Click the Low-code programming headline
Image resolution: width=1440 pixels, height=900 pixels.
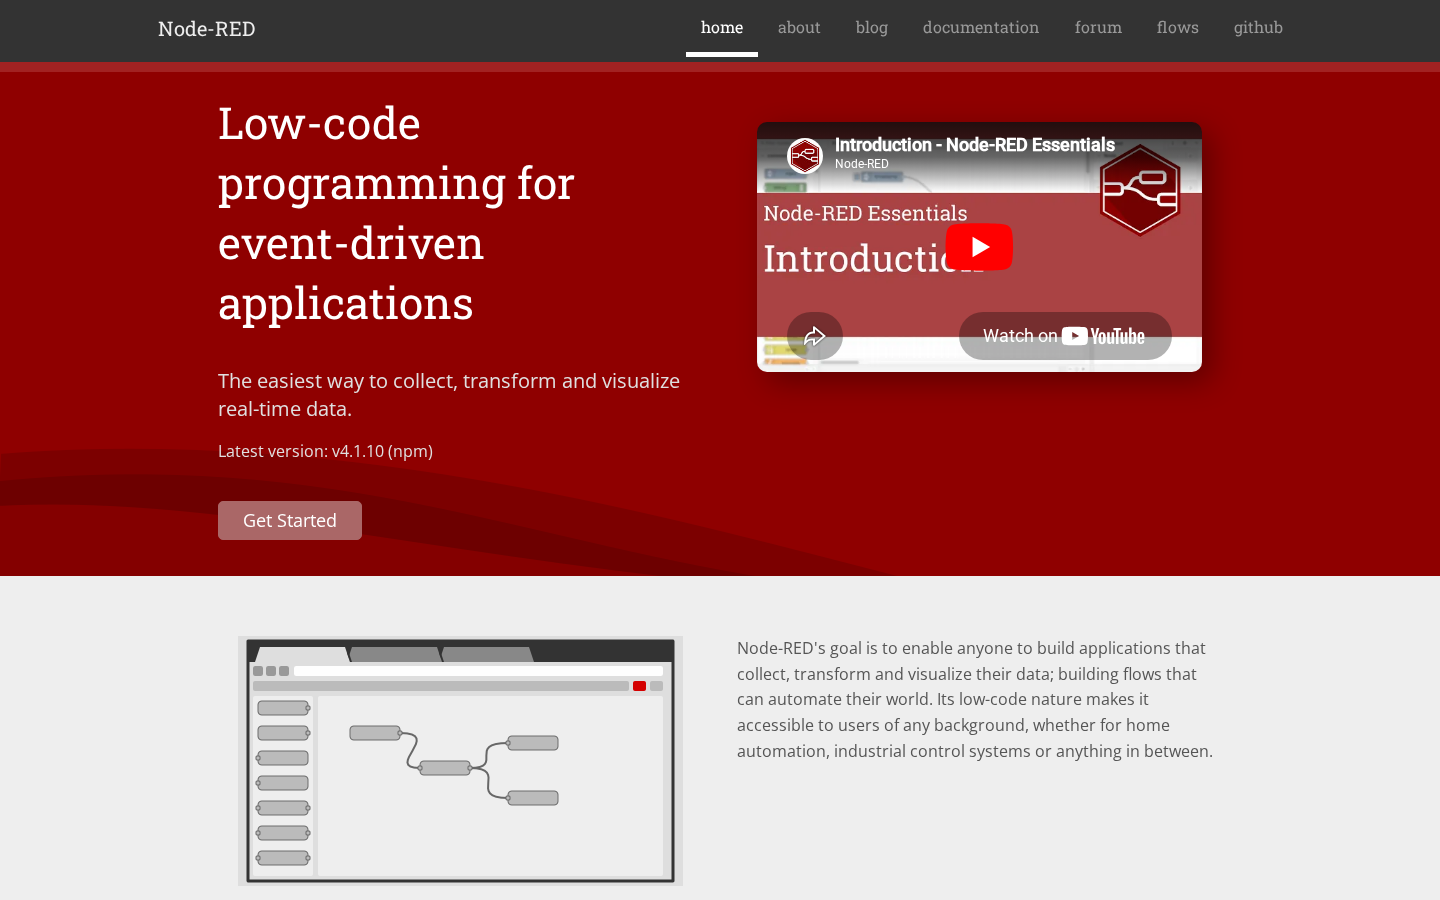(x=396, y=213)
